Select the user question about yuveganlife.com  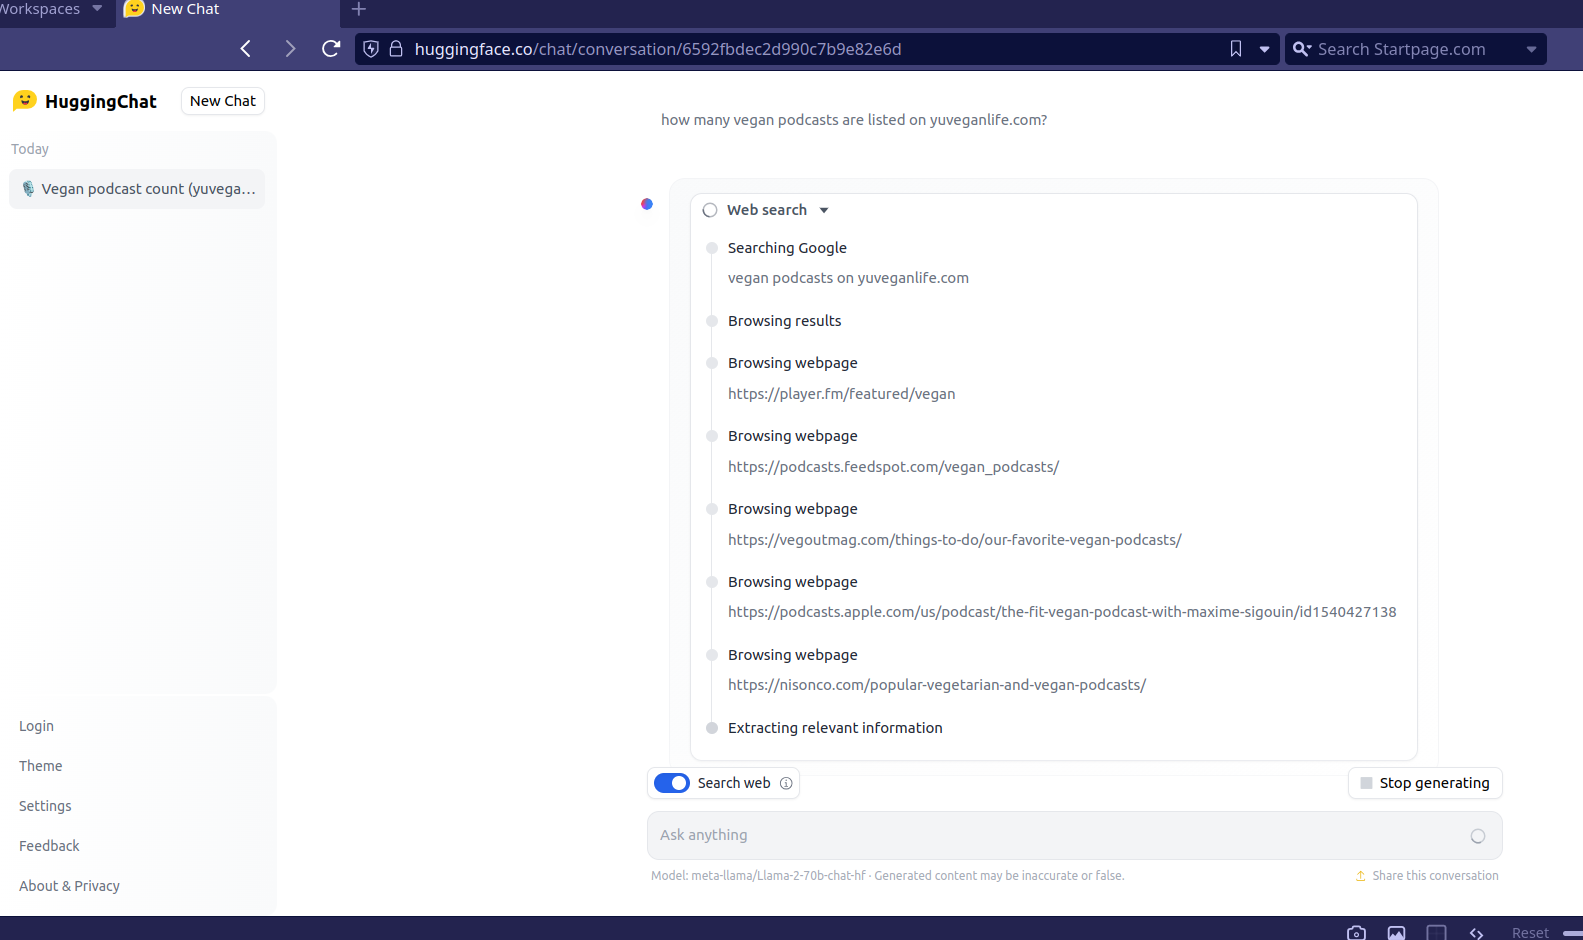point(854,120)
